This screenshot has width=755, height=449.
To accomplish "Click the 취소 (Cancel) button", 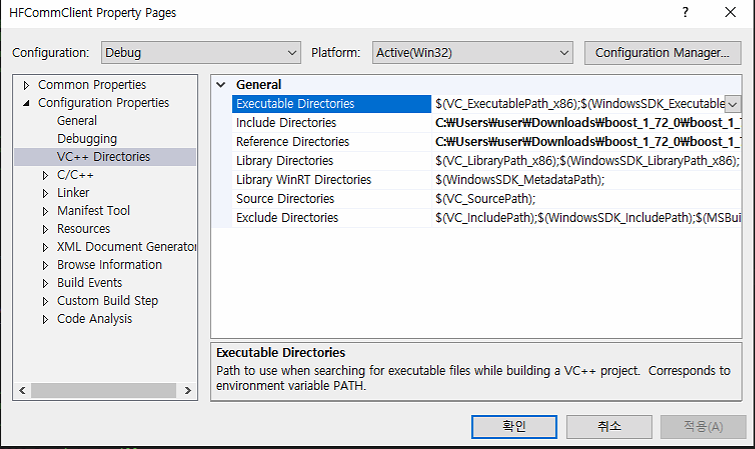I will point(609,427).
